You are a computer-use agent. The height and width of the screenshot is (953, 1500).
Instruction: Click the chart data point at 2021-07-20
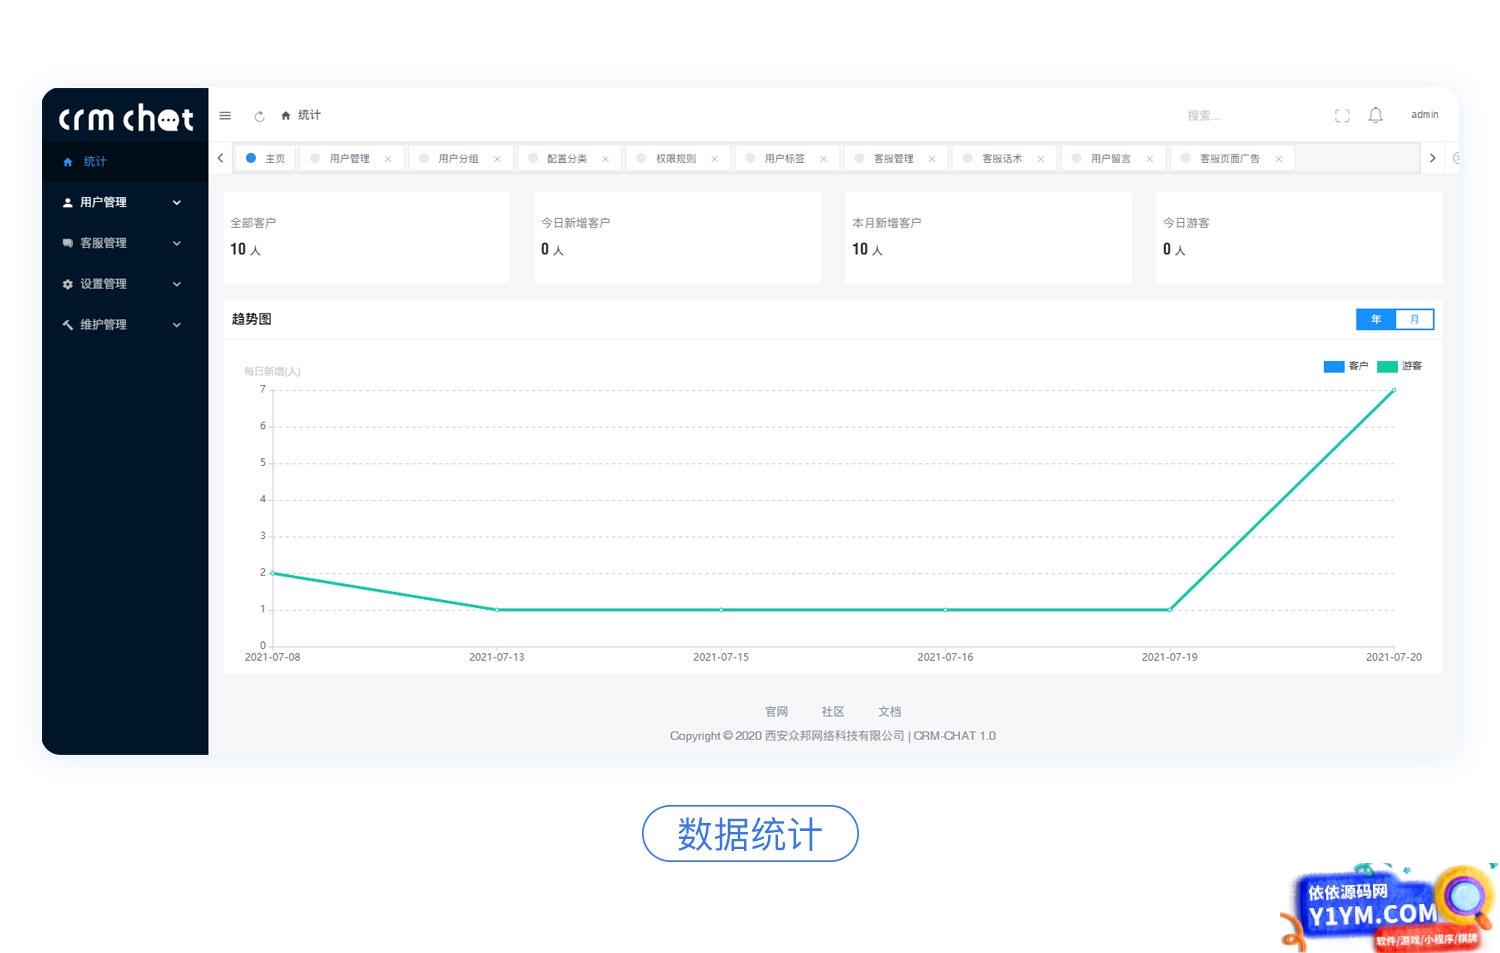[x=1394, y=390]
